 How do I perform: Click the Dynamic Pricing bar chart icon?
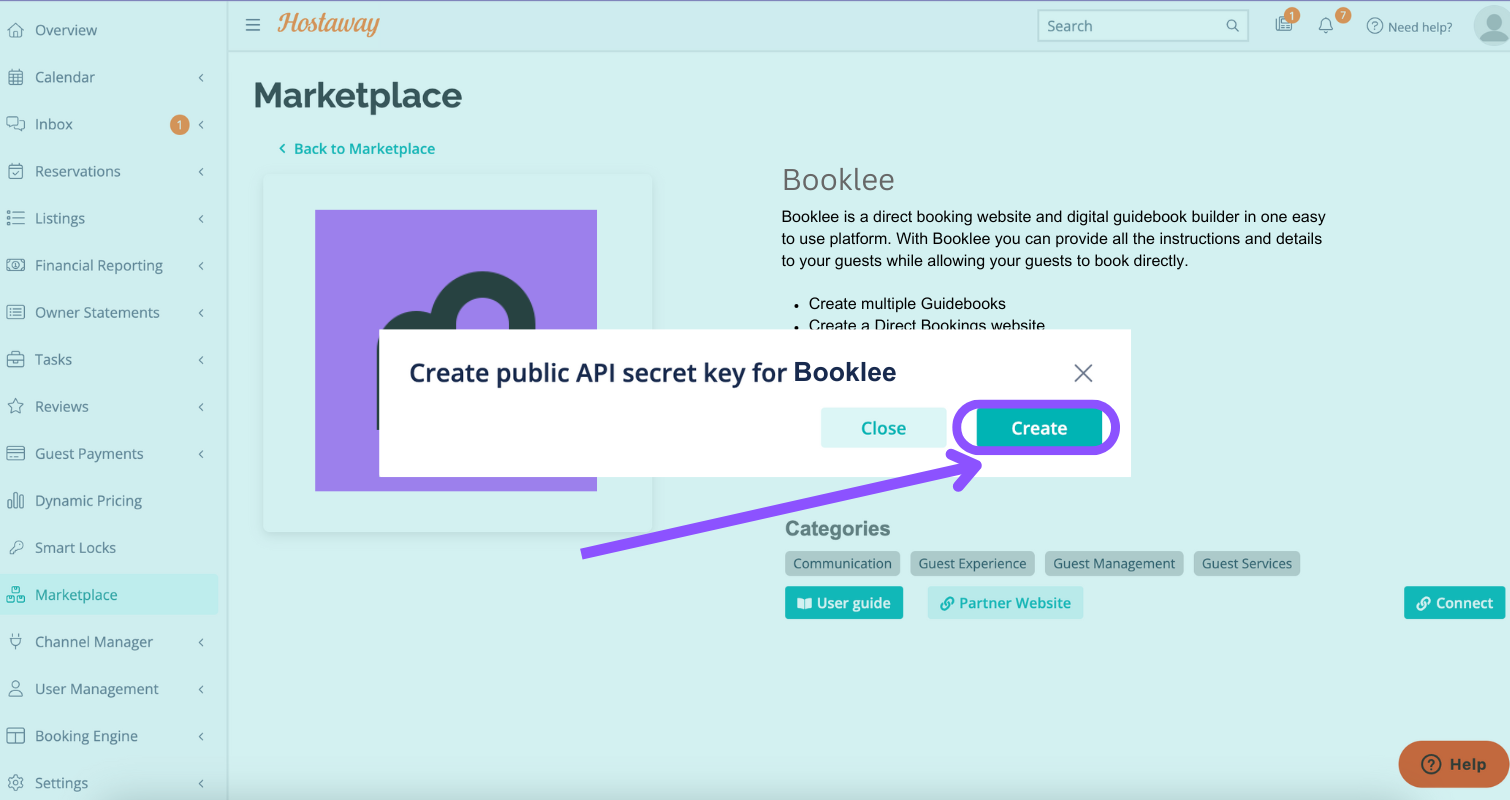15,500
